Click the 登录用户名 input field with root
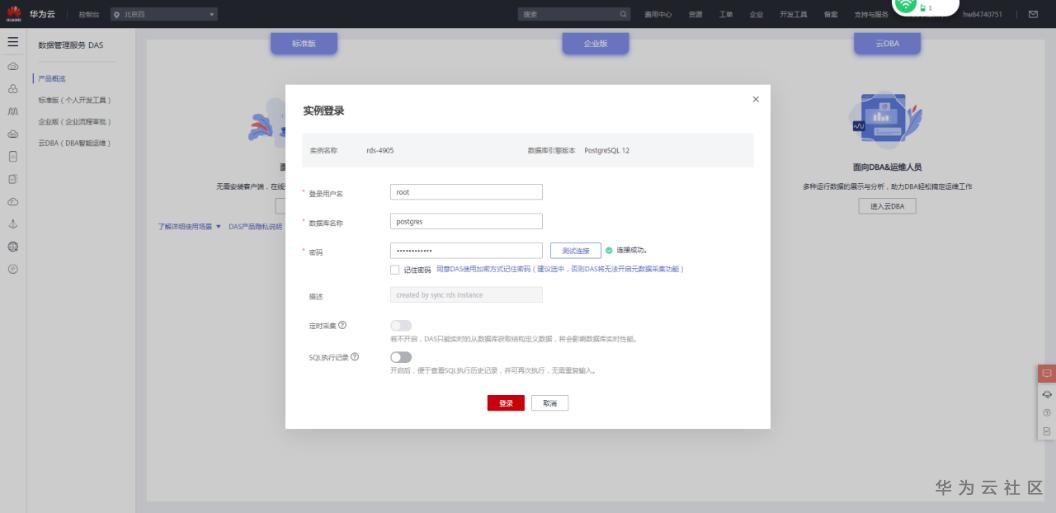The image size is (1056, 513). [466, 192]
